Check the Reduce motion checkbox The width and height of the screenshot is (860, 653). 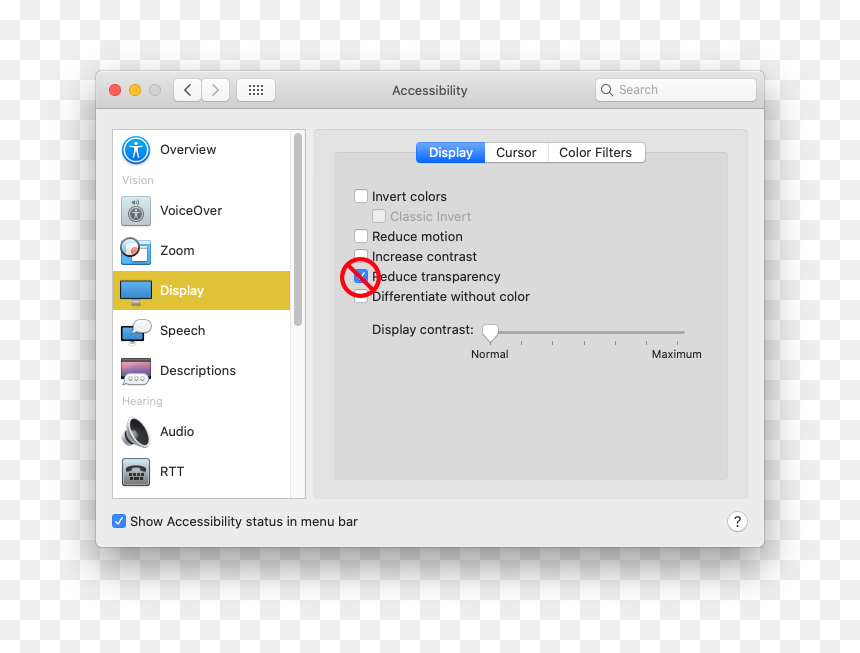(361, 236)
